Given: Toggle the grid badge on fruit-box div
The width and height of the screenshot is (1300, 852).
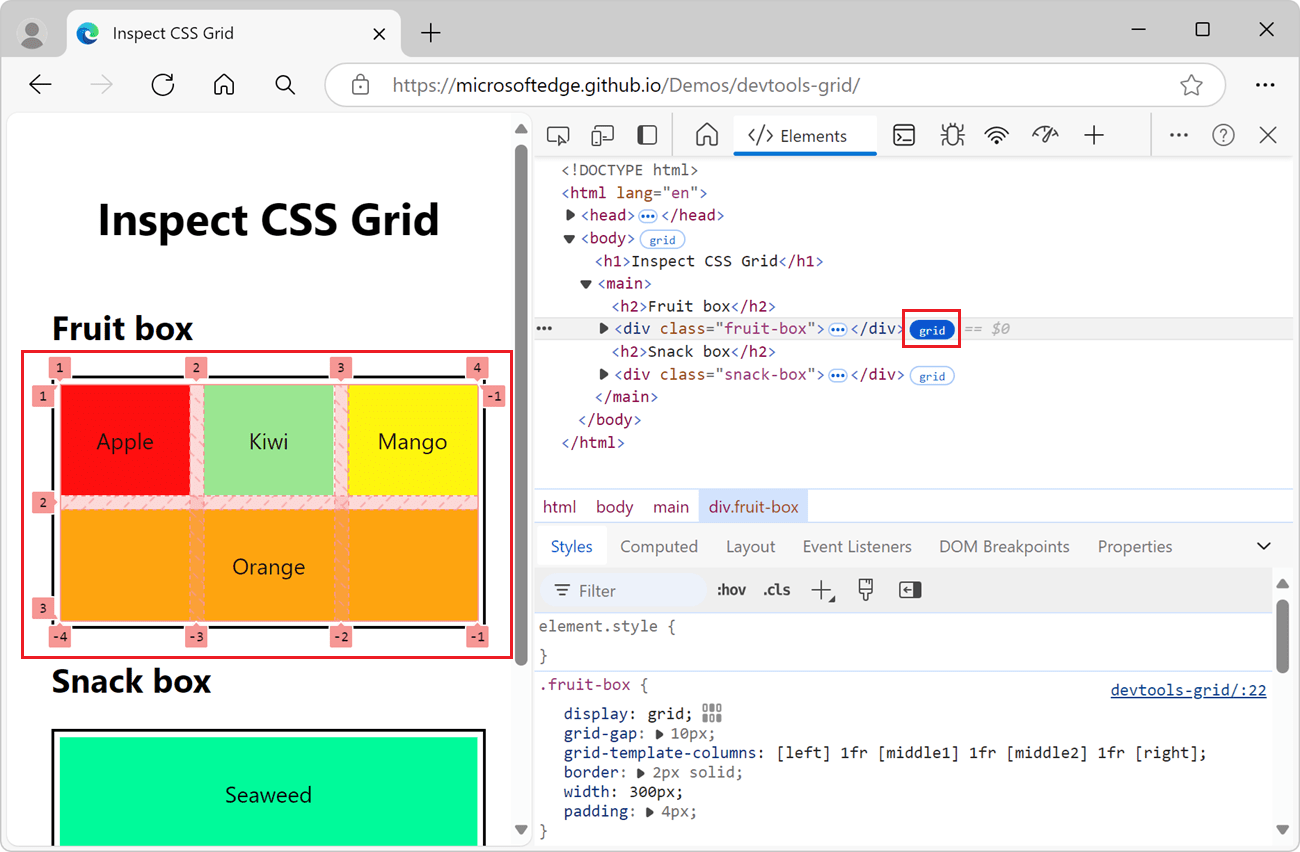Looking at the screenshot, I should coord(931,328).
